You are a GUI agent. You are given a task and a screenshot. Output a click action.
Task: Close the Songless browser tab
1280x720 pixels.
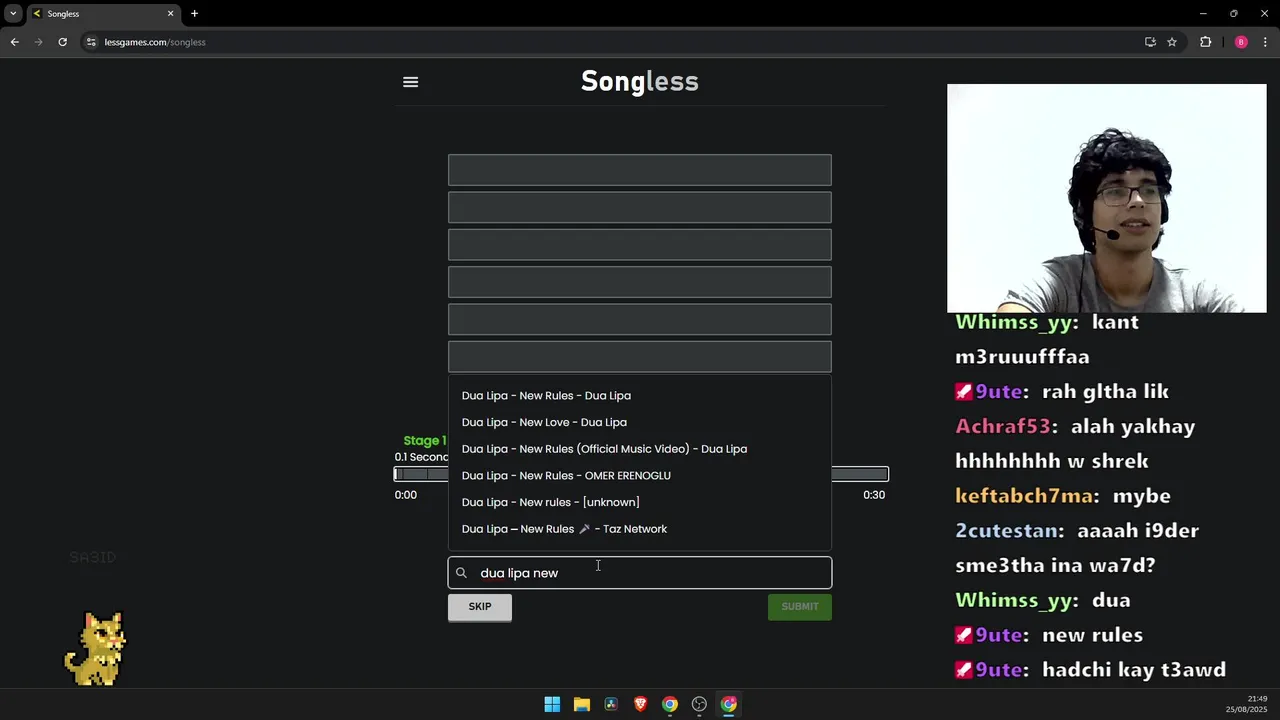click(170, 14)
